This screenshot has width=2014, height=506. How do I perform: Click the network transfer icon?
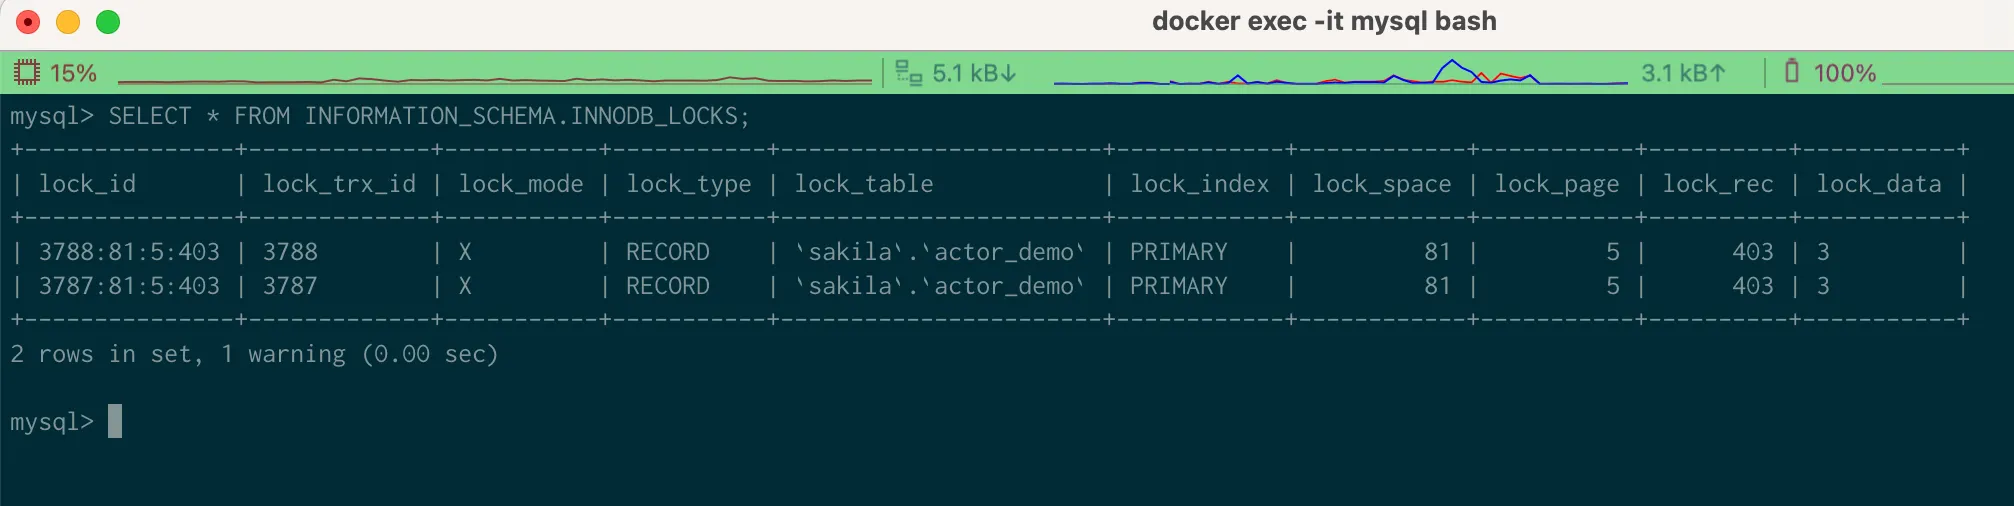click(x=908, y=73)
